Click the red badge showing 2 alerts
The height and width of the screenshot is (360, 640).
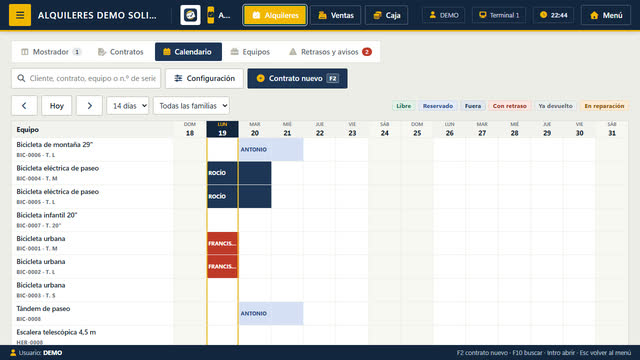(367, 52)
